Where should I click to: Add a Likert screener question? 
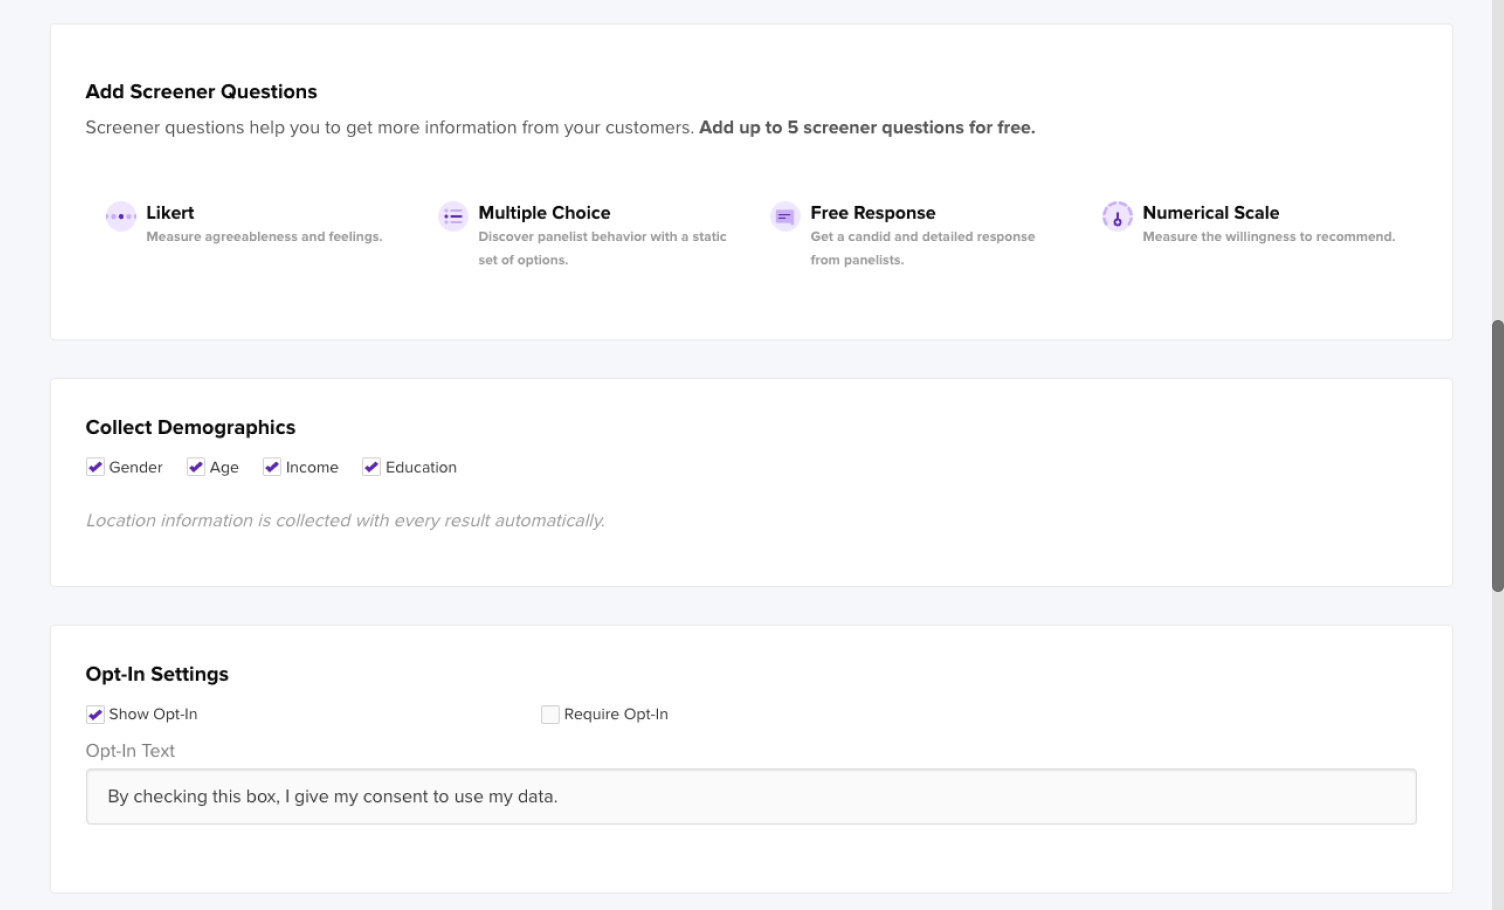(x=169, y=213)
